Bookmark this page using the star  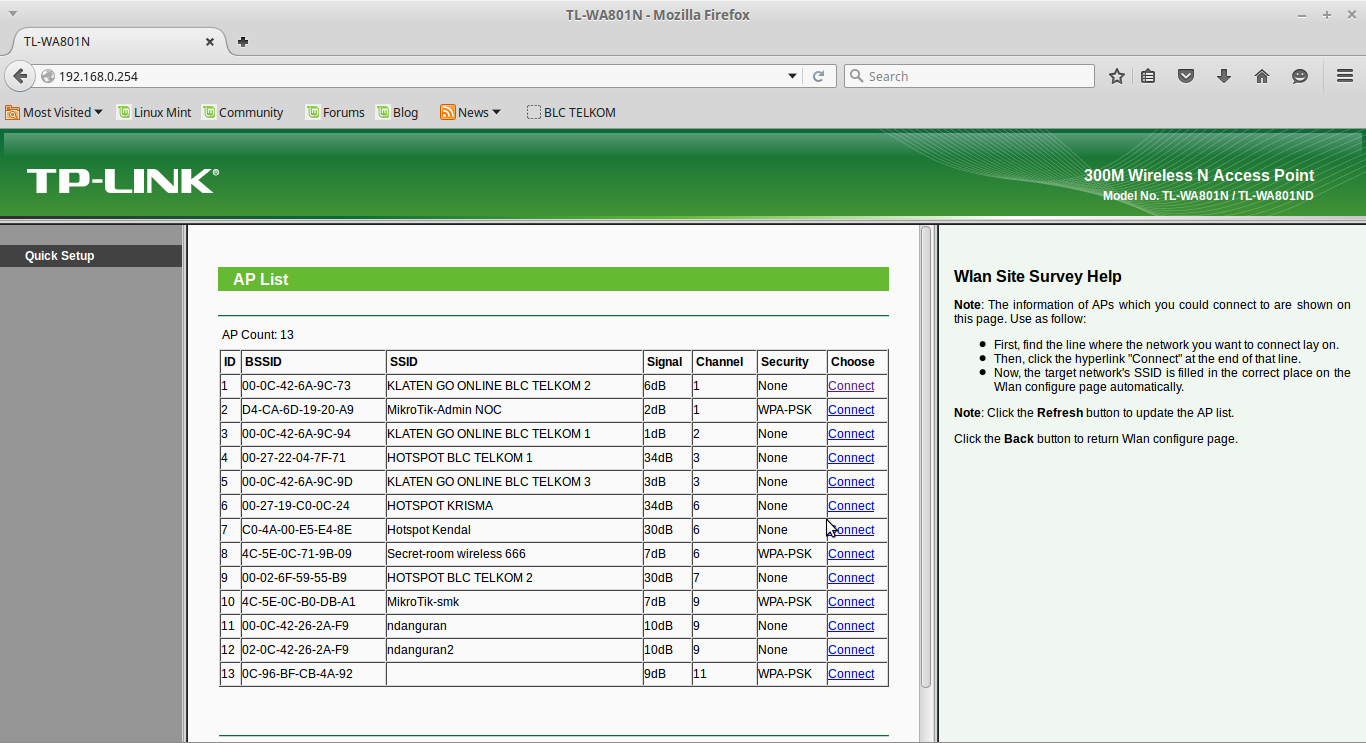1116,75
